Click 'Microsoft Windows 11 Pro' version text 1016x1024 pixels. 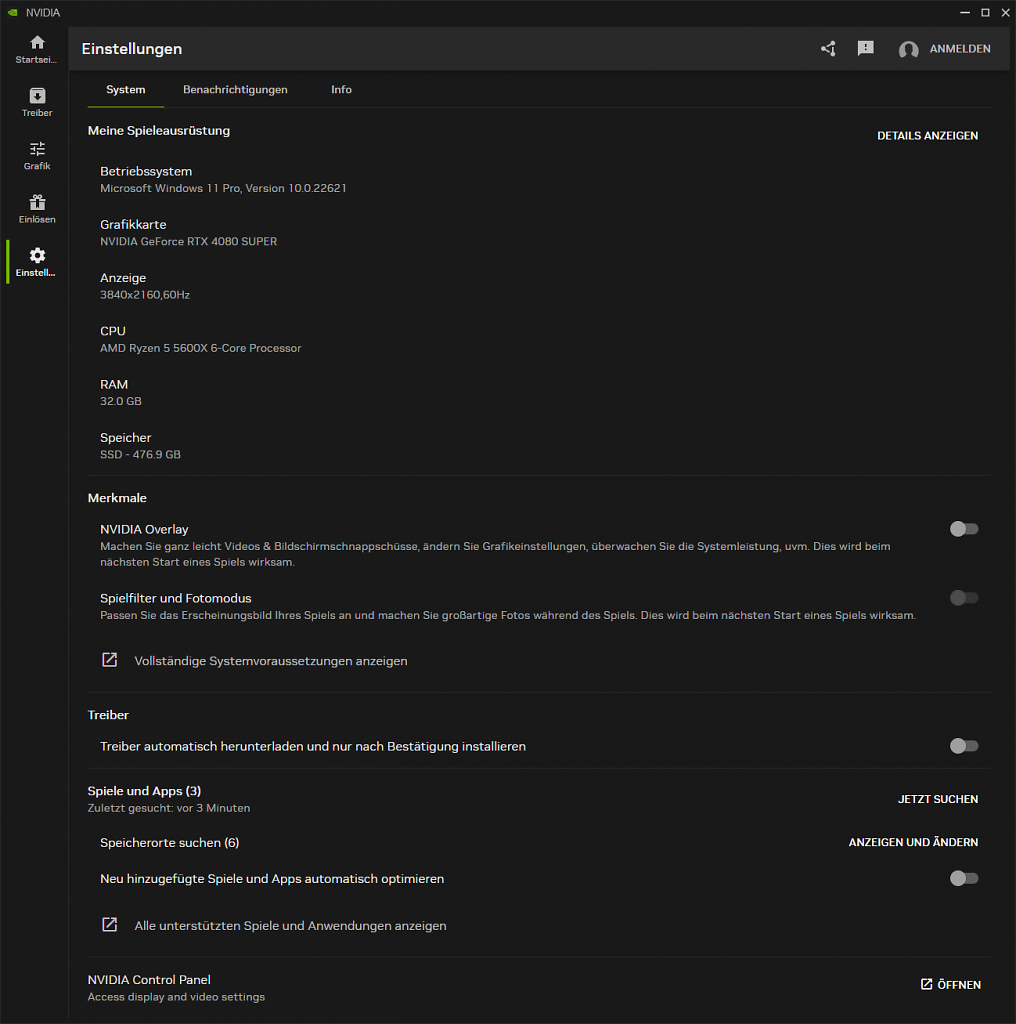[223, 188]
